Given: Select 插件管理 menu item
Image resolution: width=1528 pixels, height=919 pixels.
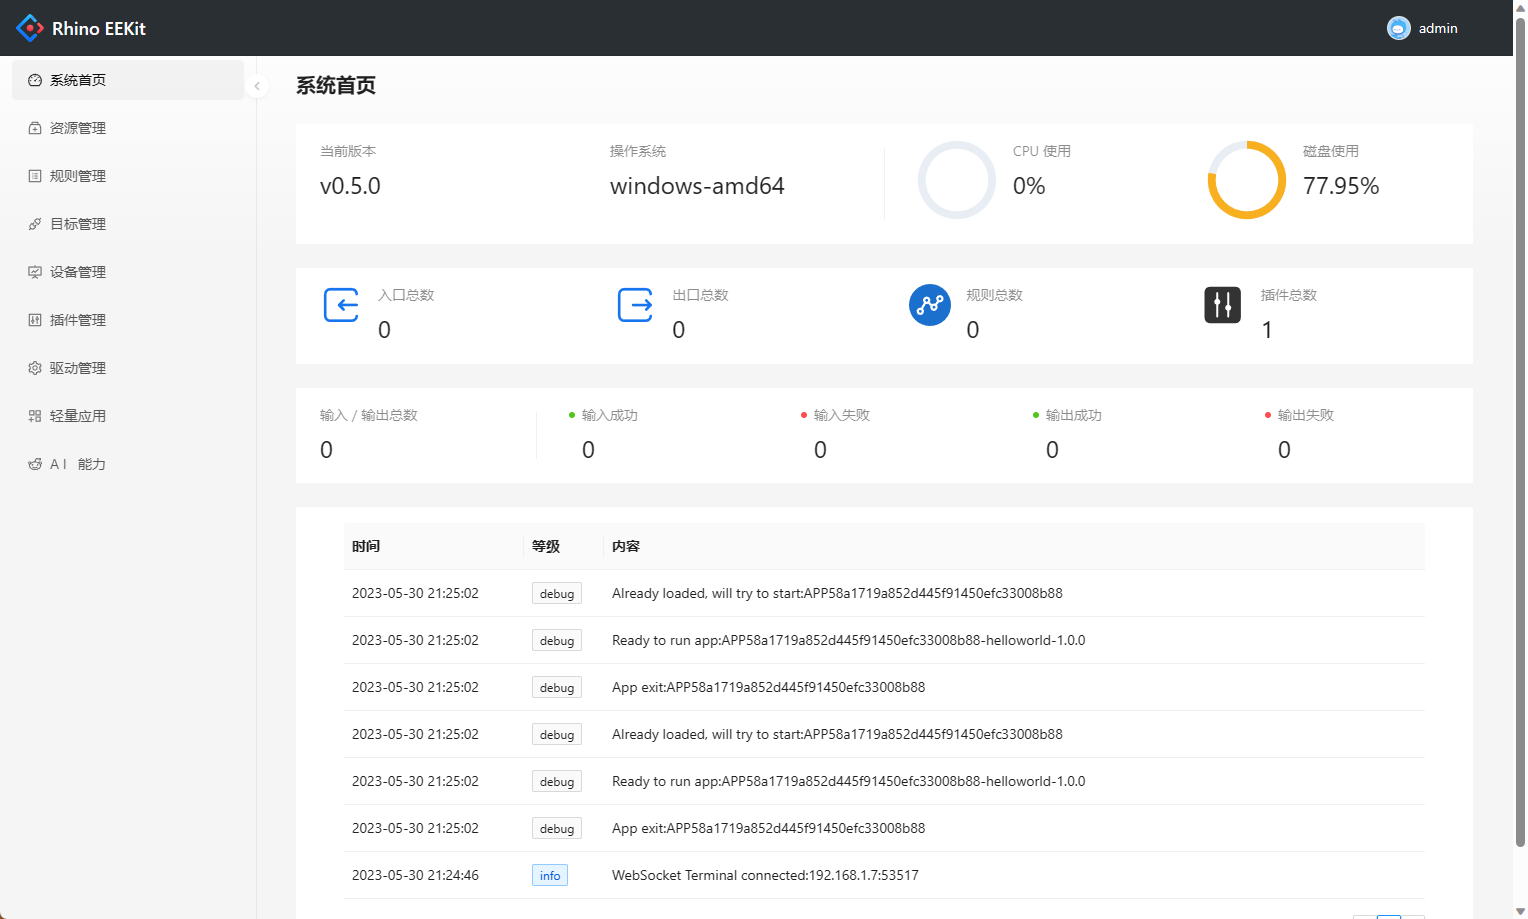Looking at the screenshot, I should [128, 320].
